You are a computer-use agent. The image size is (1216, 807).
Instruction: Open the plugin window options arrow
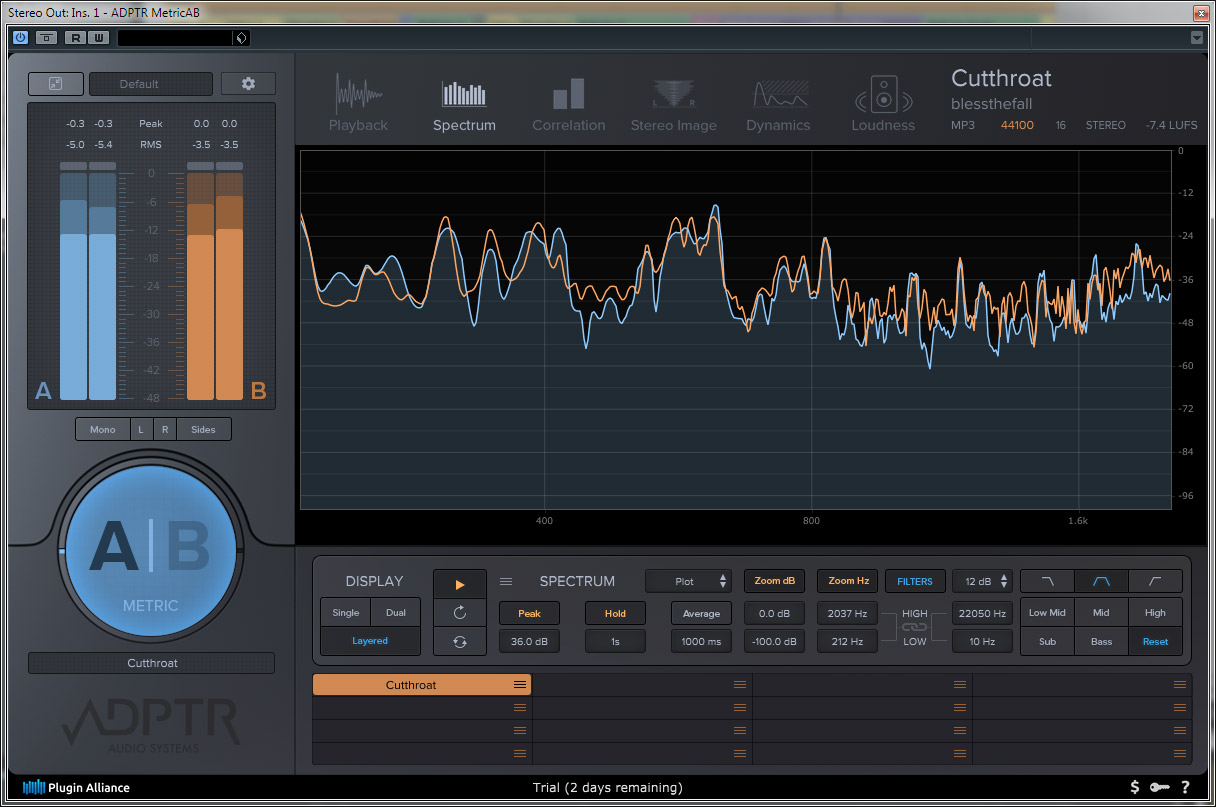pos(1197,38)
